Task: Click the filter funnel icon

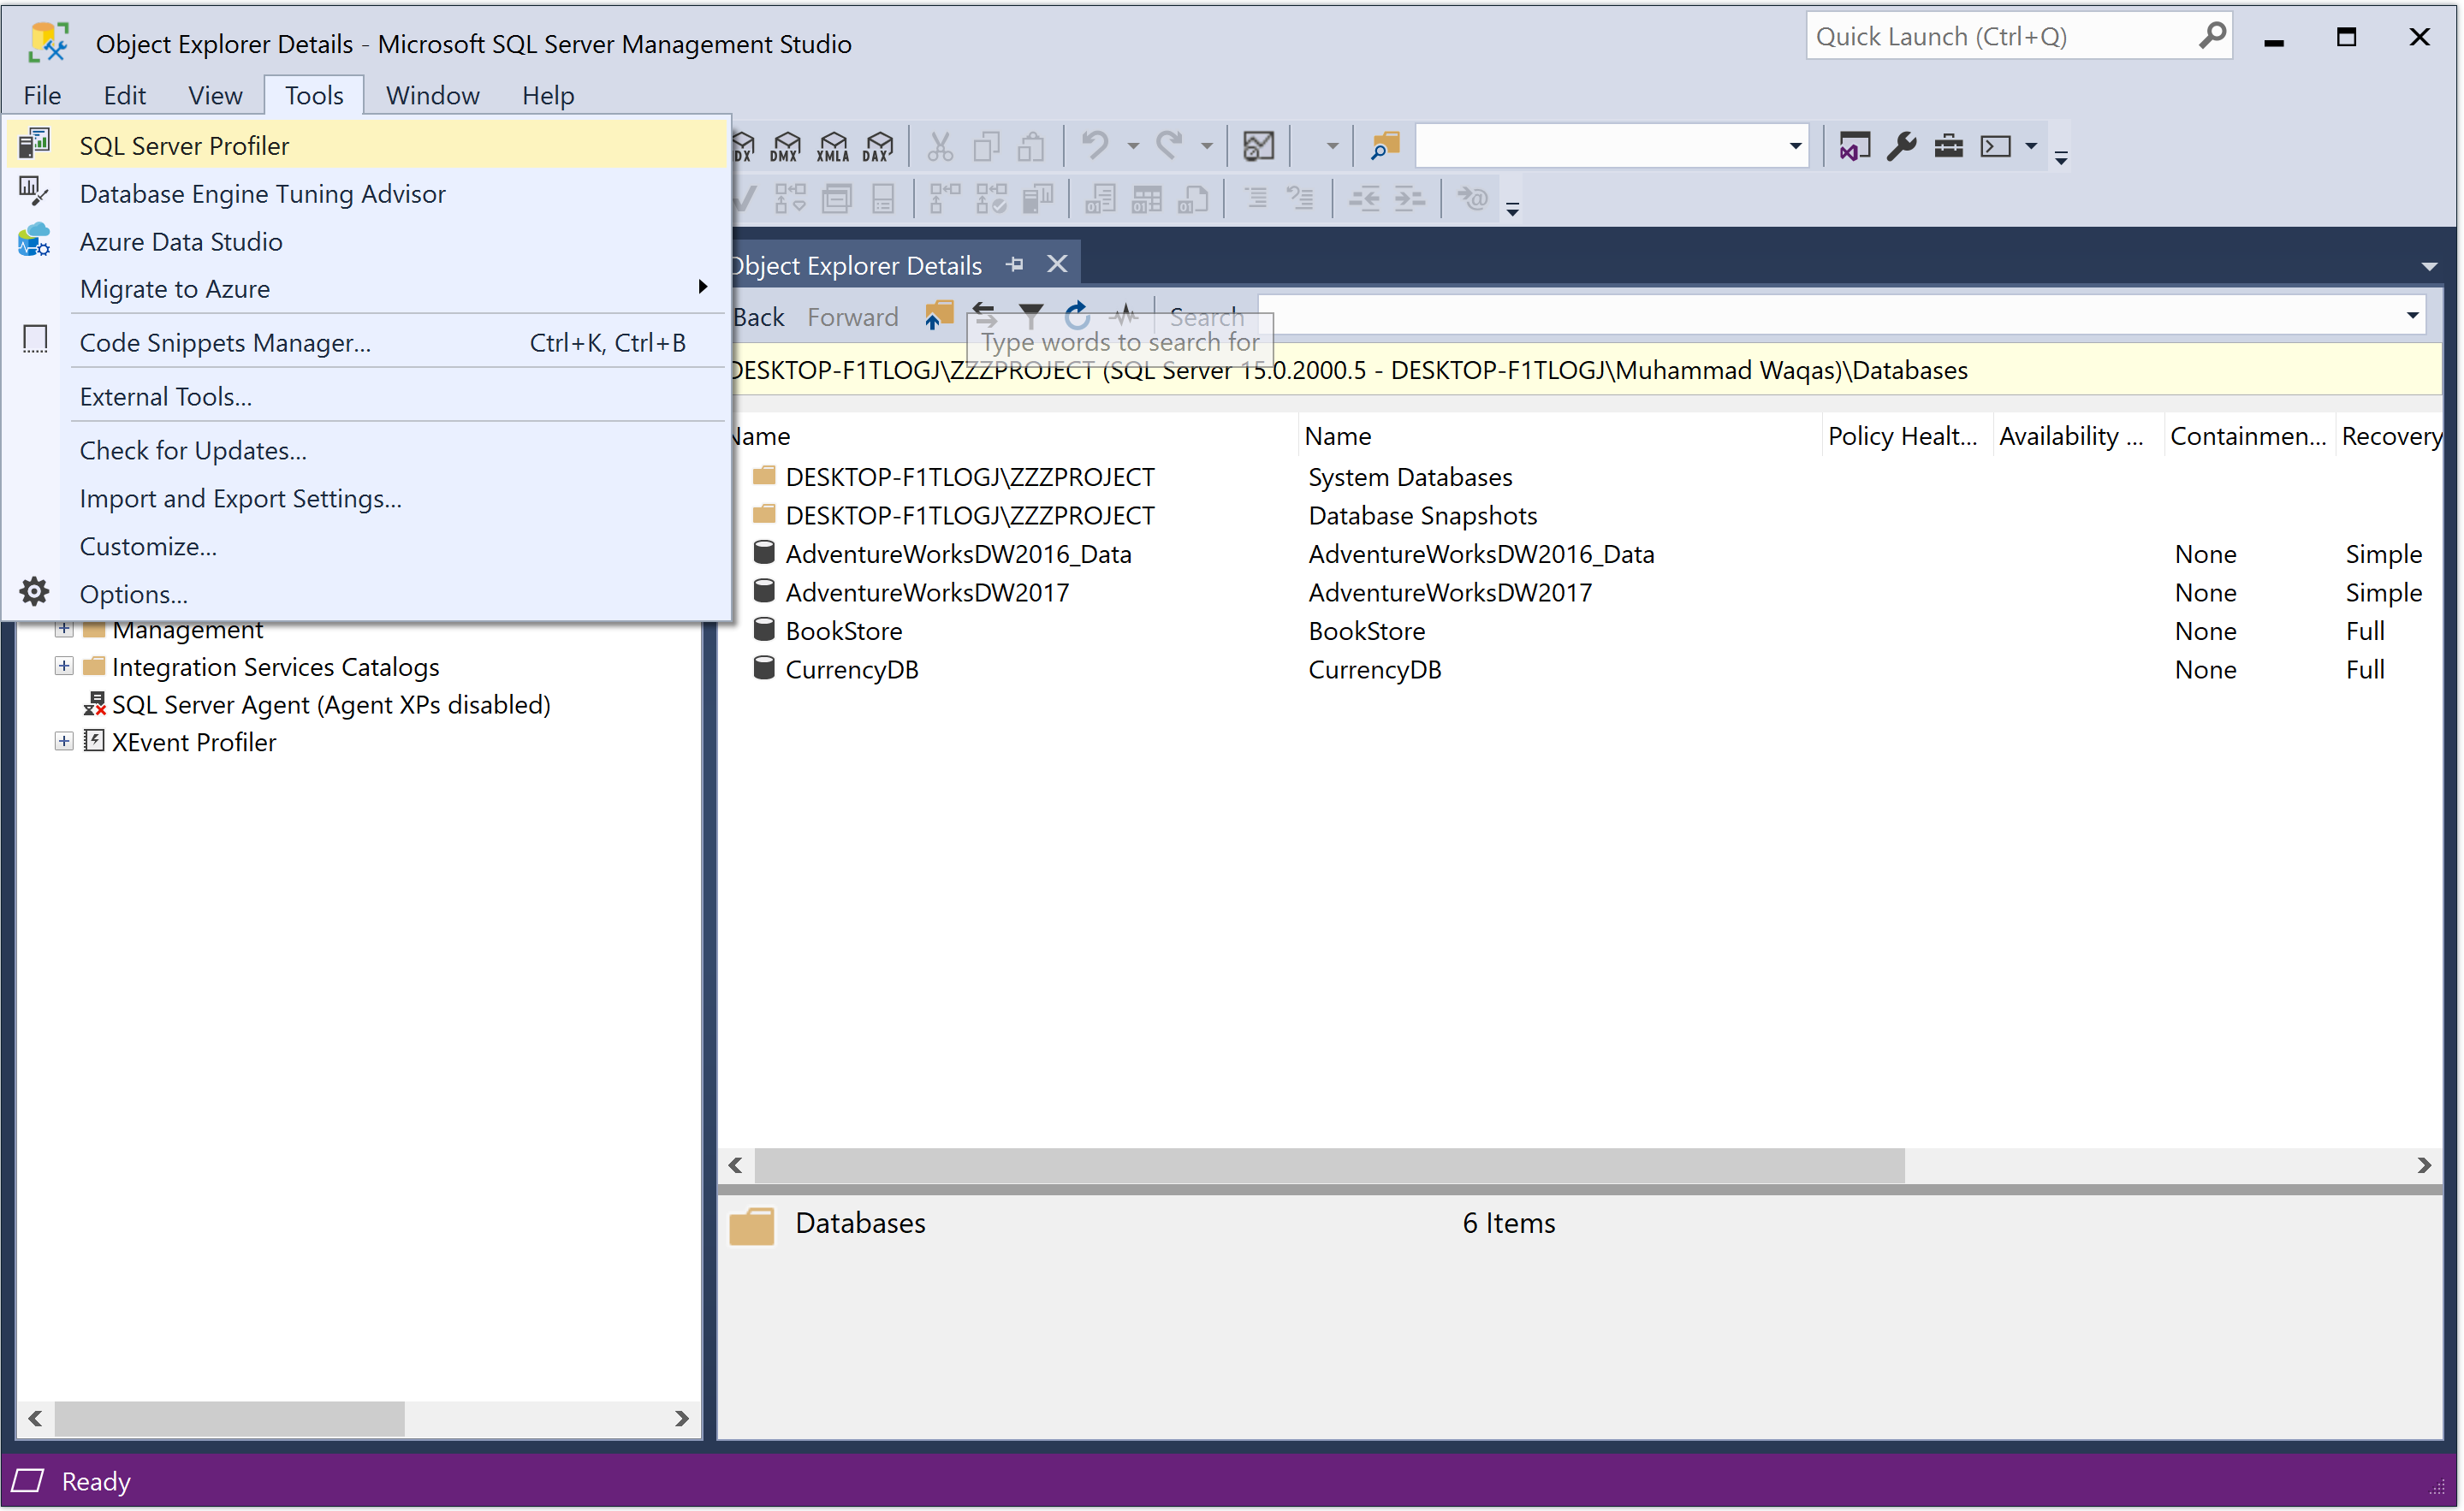Action: point(1031,316)
